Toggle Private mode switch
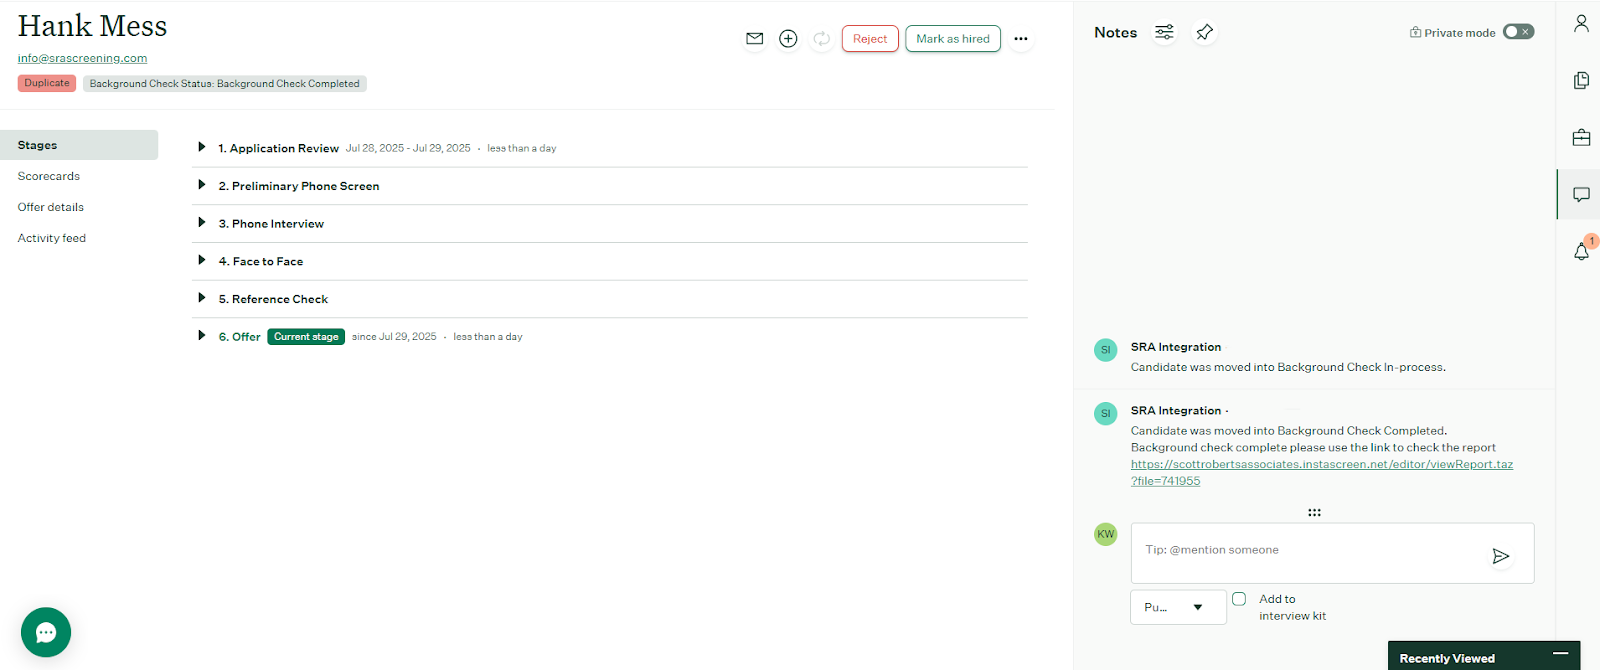1600x670 pixels. point(1518,32)
